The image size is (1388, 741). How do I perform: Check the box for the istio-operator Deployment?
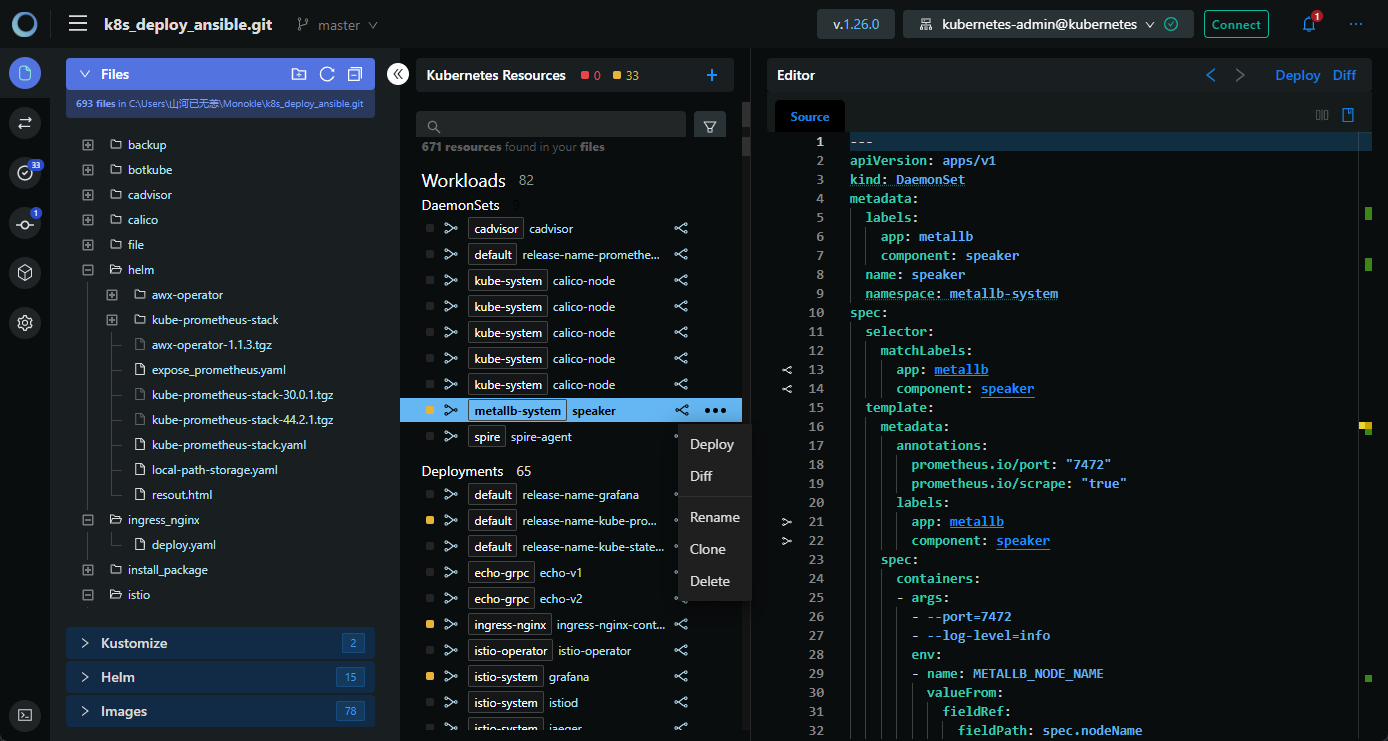(x=430, y=651)
